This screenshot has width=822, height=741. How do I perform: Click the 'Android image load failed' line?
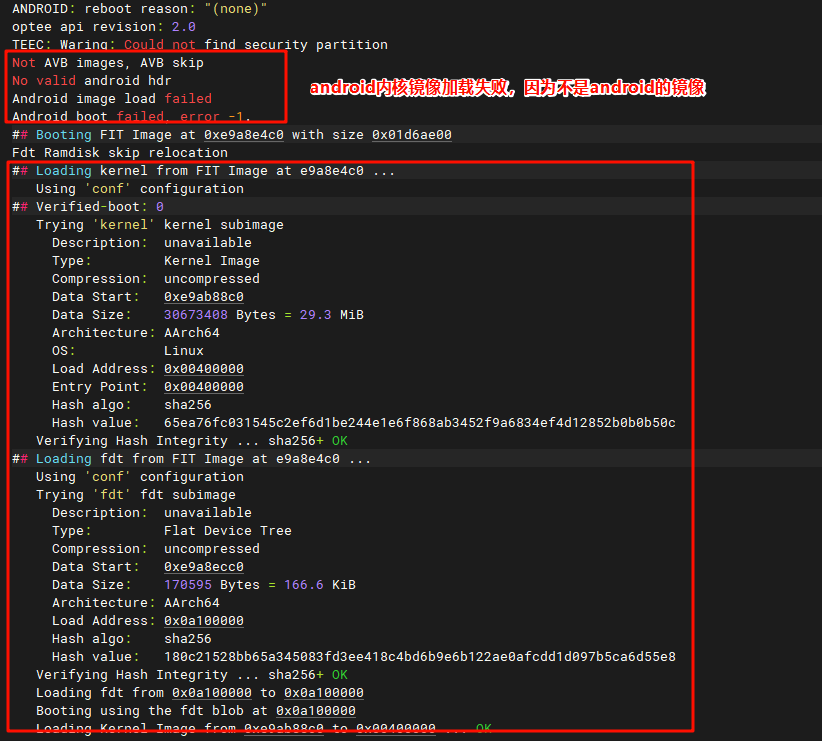pyautogui.click(x=112, y=99)
